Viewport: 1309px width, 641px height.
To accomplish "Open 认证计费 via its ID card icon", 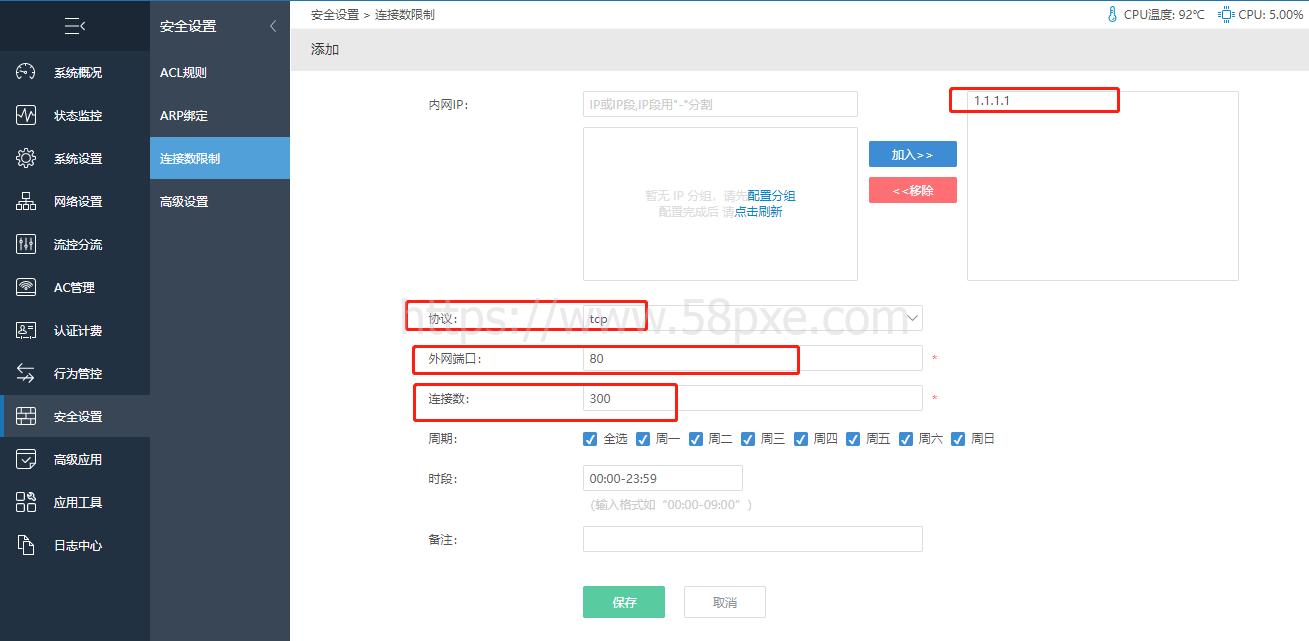I will [x=26, y=330].
